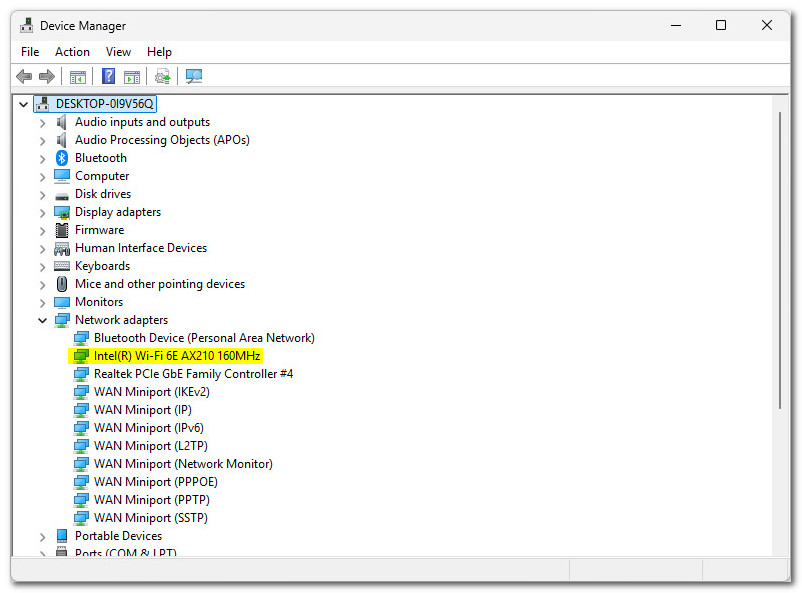This screenshot has height=593, width=802.
Task: Click the Show/Hide Action Pane icon
Action: pos(132,77)
